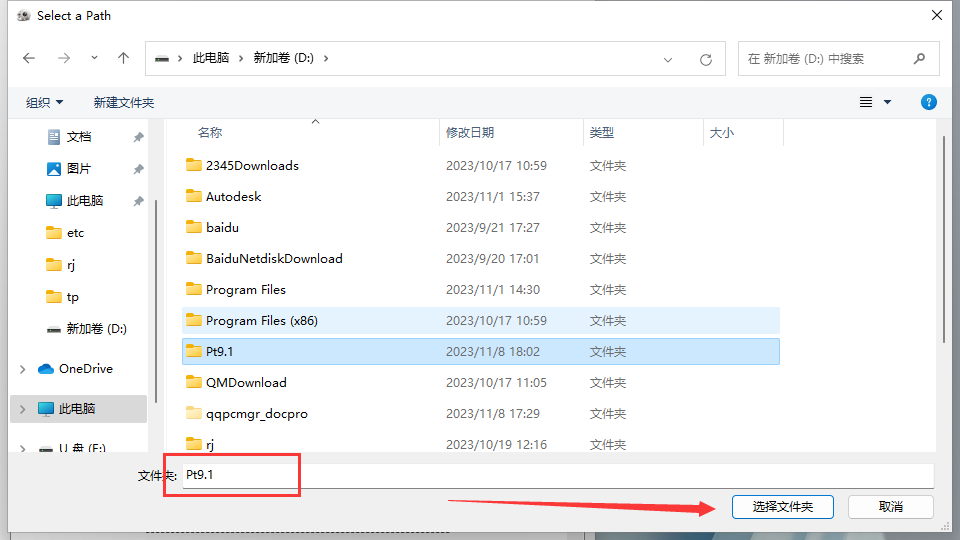Select the Autodesk folder icon
Image resolution: width=960 pixels, height=540 pixels.
[x=194, y=197]
